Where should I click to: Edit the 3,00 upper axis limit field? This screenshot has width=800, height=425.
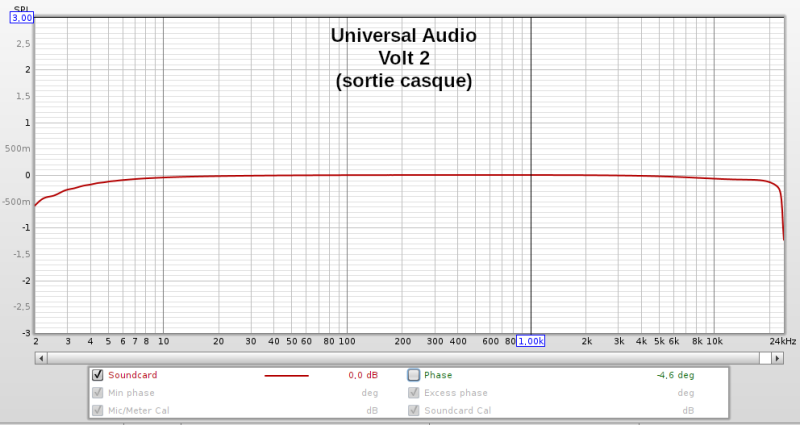(22, 18)
